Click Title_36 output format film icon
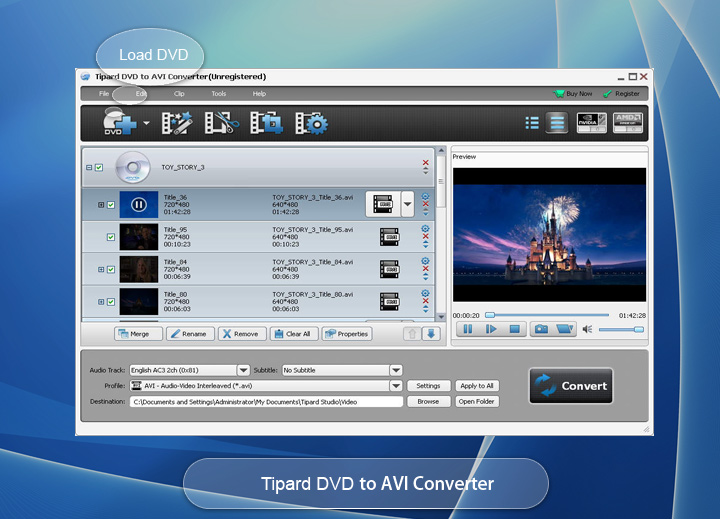The height and width of the screenshot is (519, 720). click(x=383, y=204)
